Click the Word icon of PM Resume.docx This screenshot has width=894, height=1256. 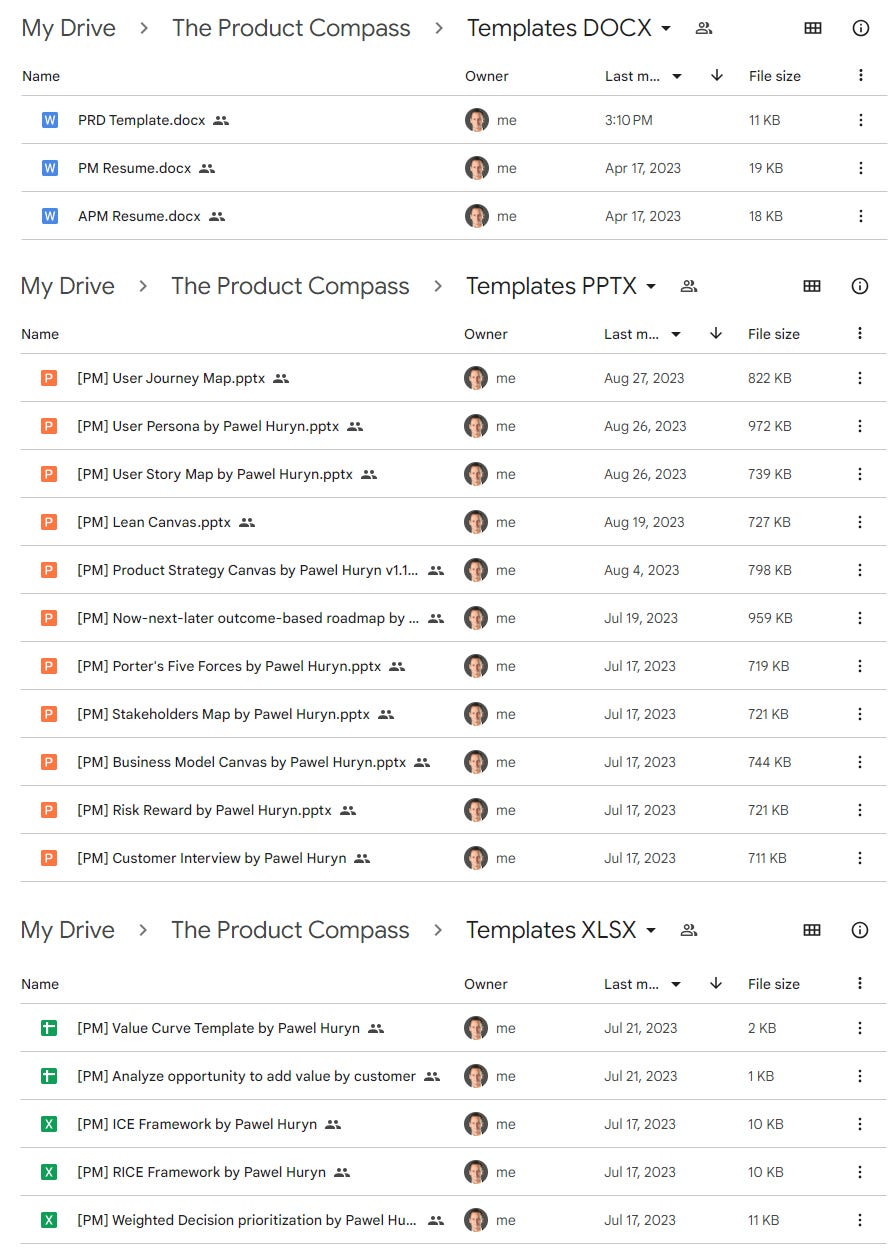[x=50, y=168]
